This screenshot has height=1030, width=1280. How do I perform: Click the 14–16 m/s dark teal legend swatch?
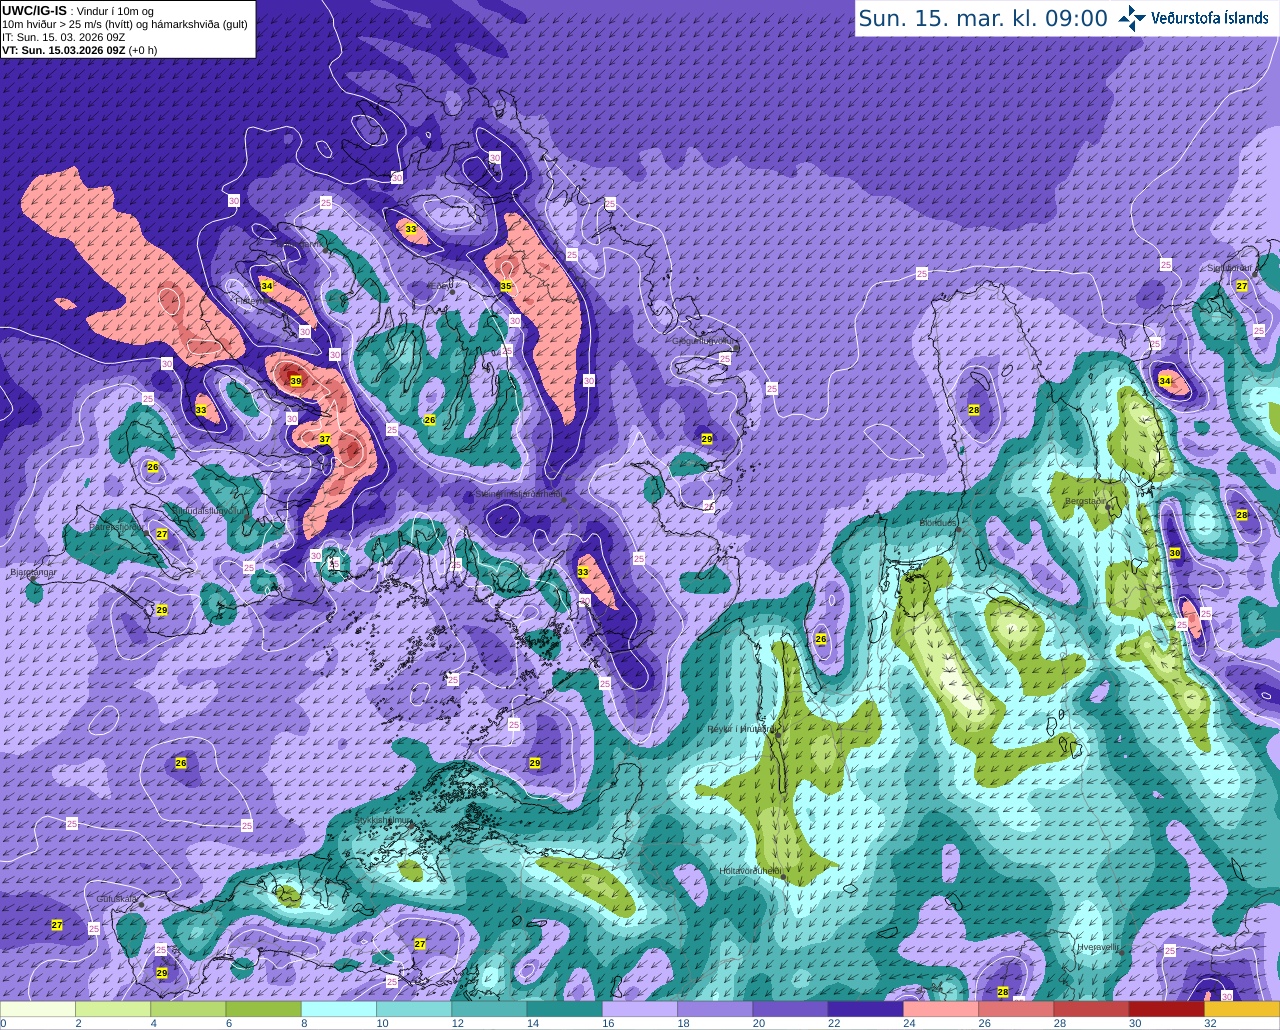tap(564, 1010)
